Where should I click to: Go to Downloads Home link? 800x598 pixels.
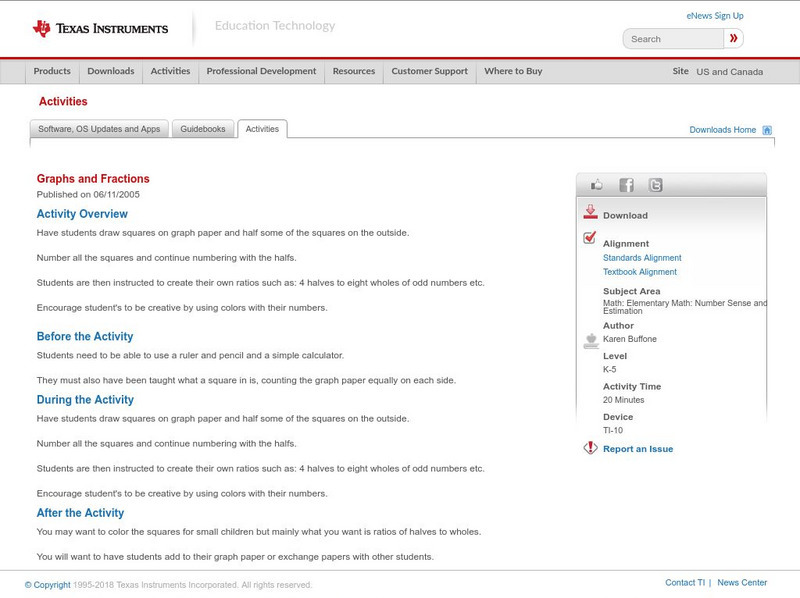pyautogui.click(x=722, y=130)
